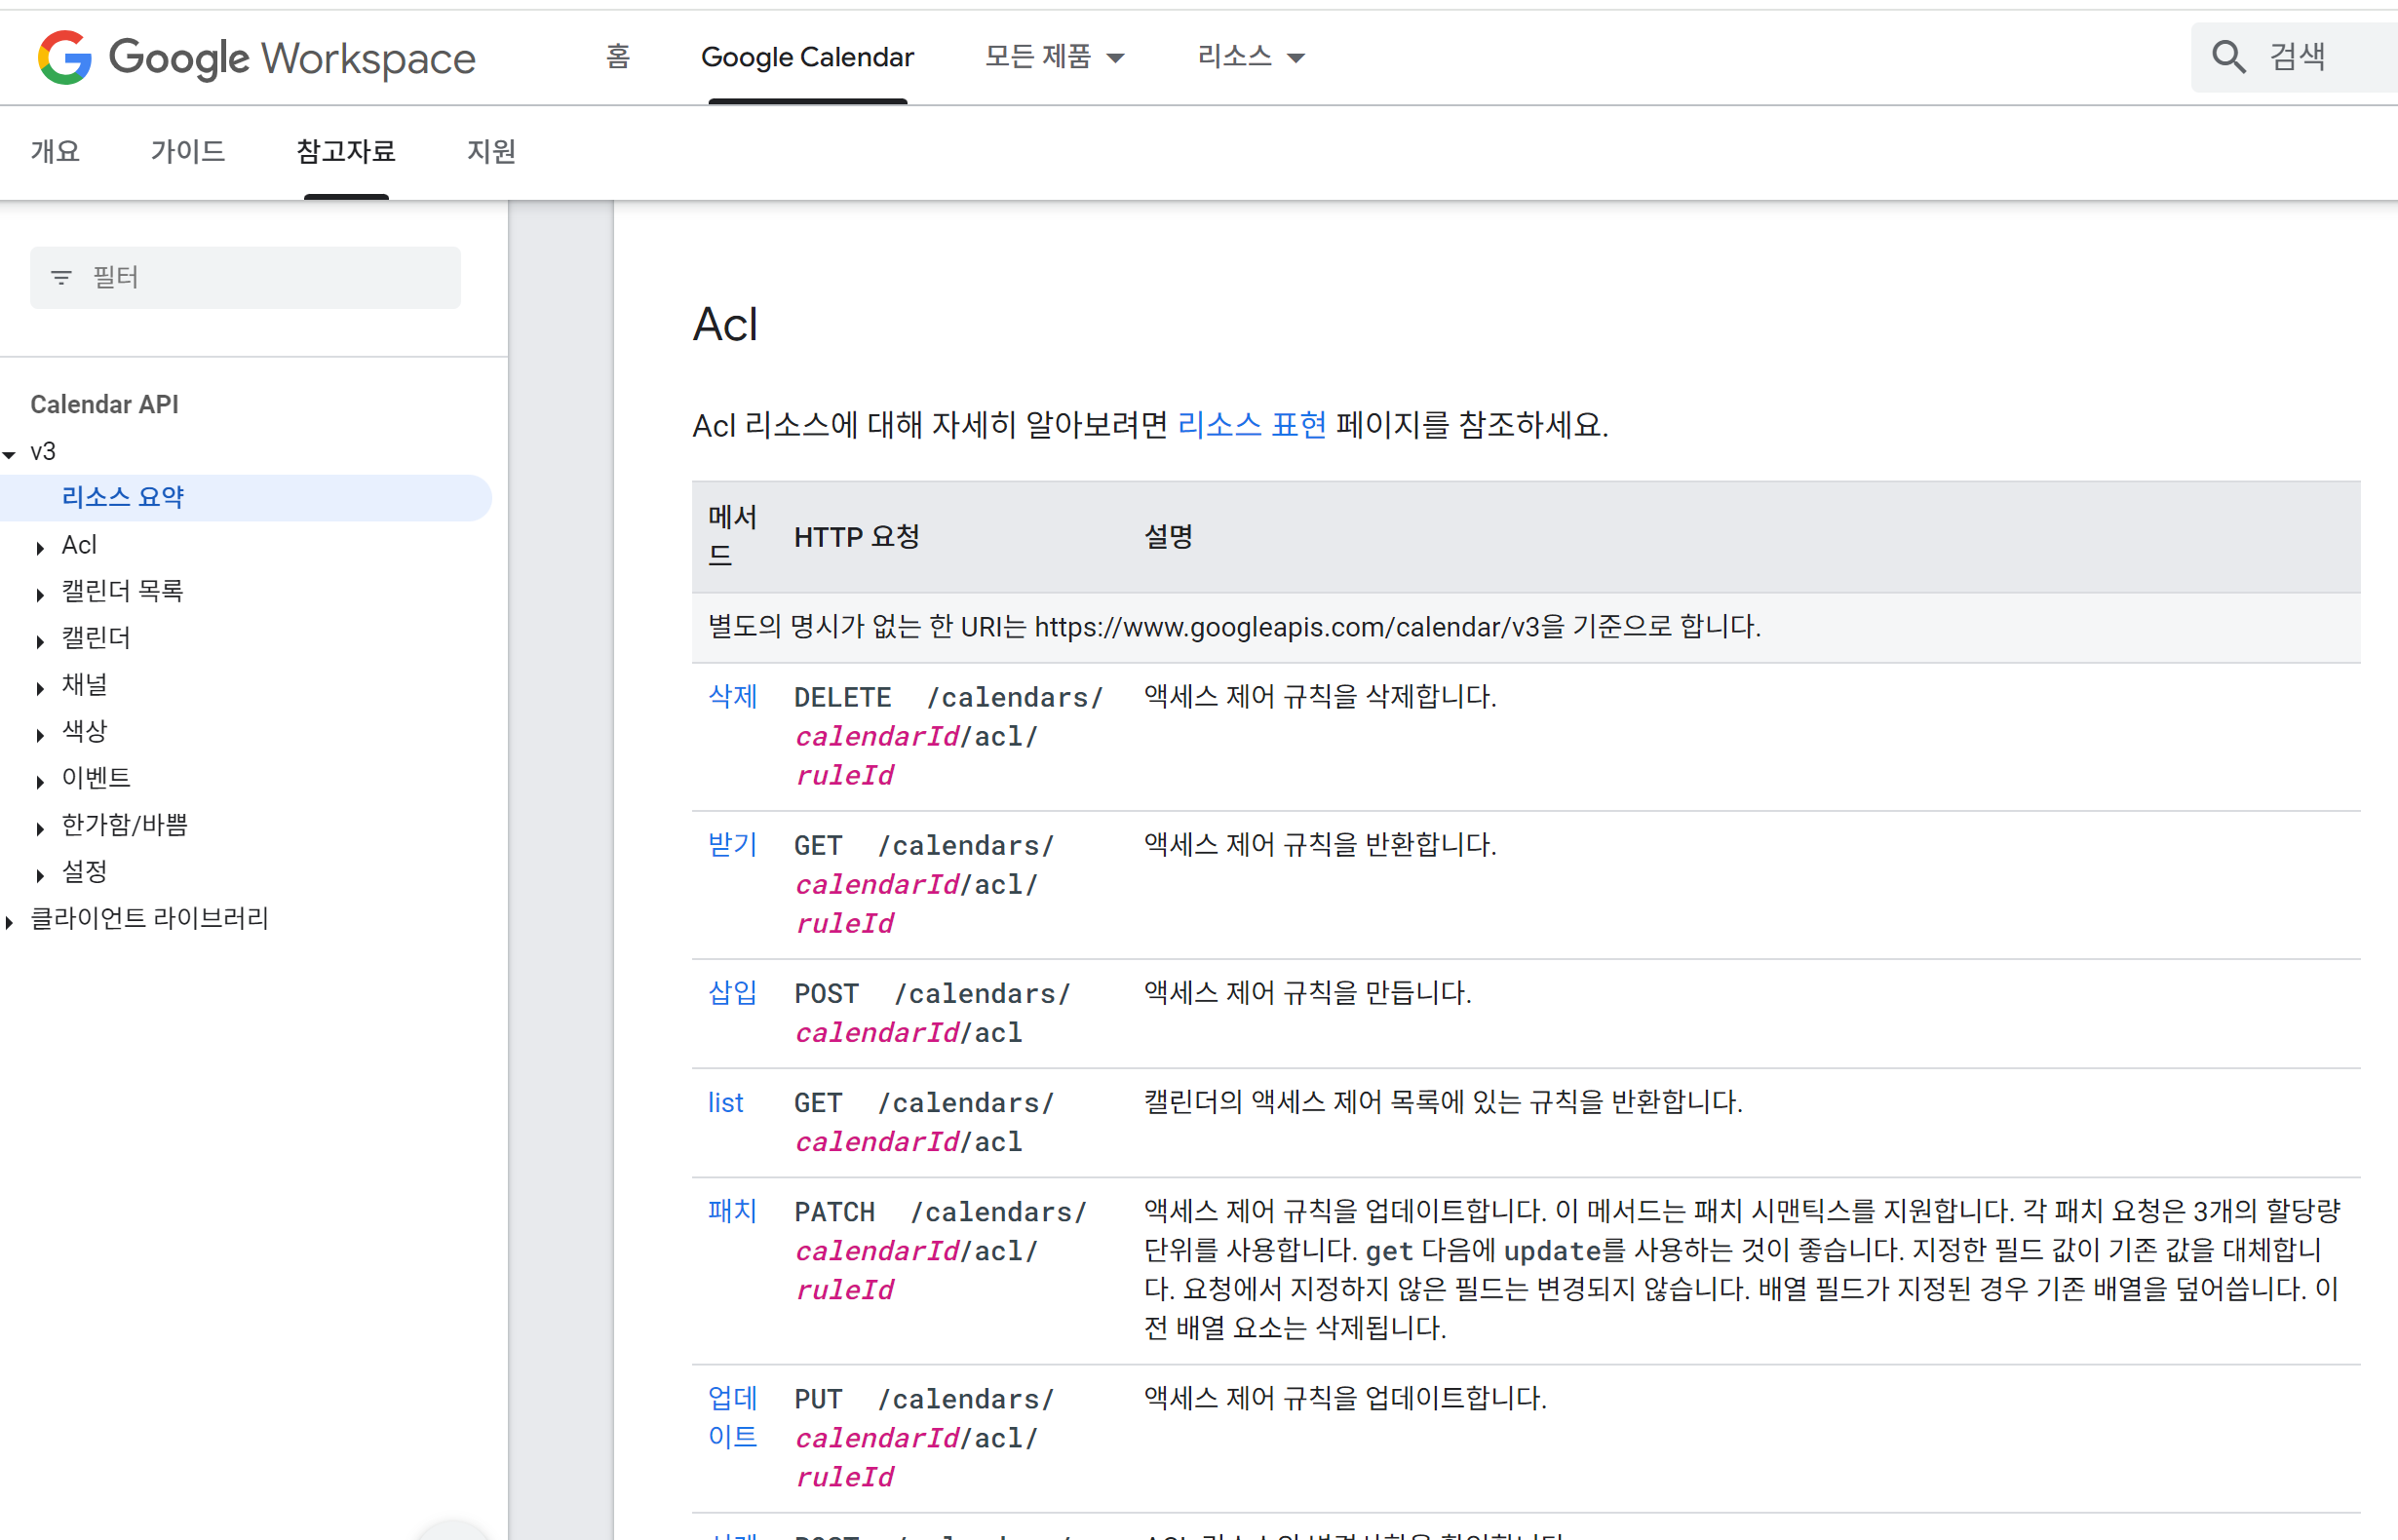Viewport: 2398px width, 1540px height.
Task: Click the 검색 search field
Action: point(2295,57)
